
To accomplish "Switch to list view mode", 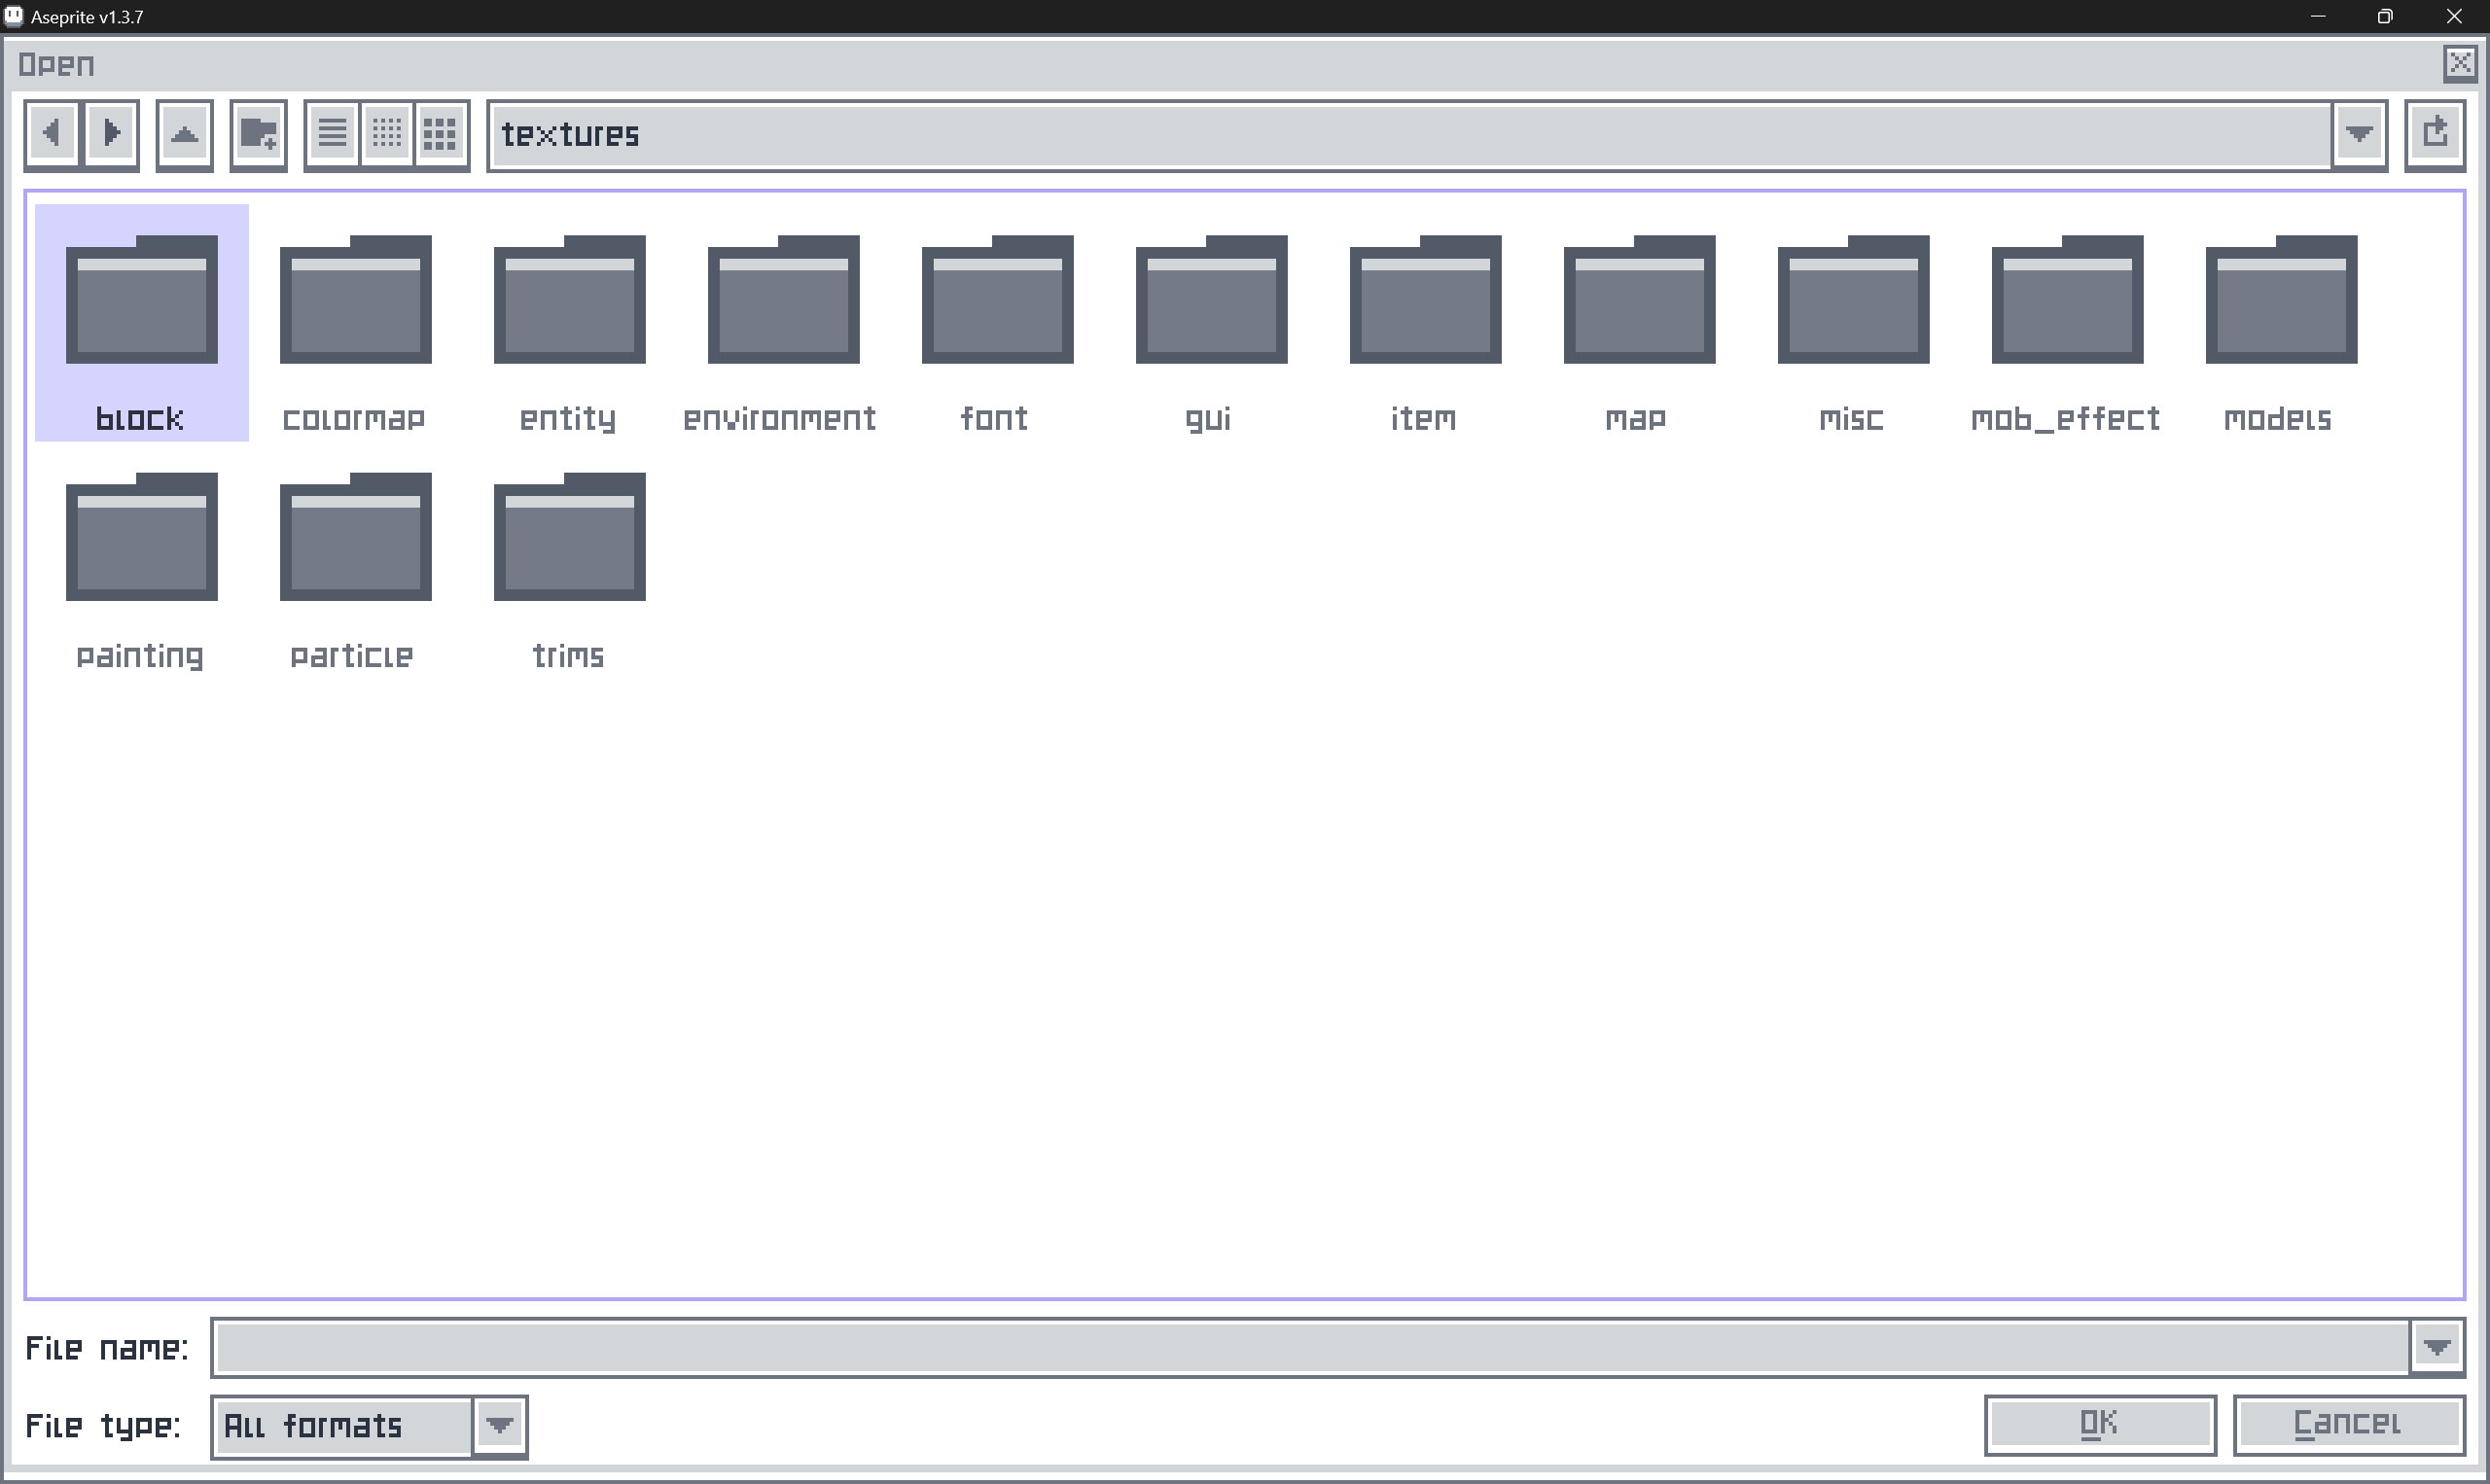I will click(332, 134).
